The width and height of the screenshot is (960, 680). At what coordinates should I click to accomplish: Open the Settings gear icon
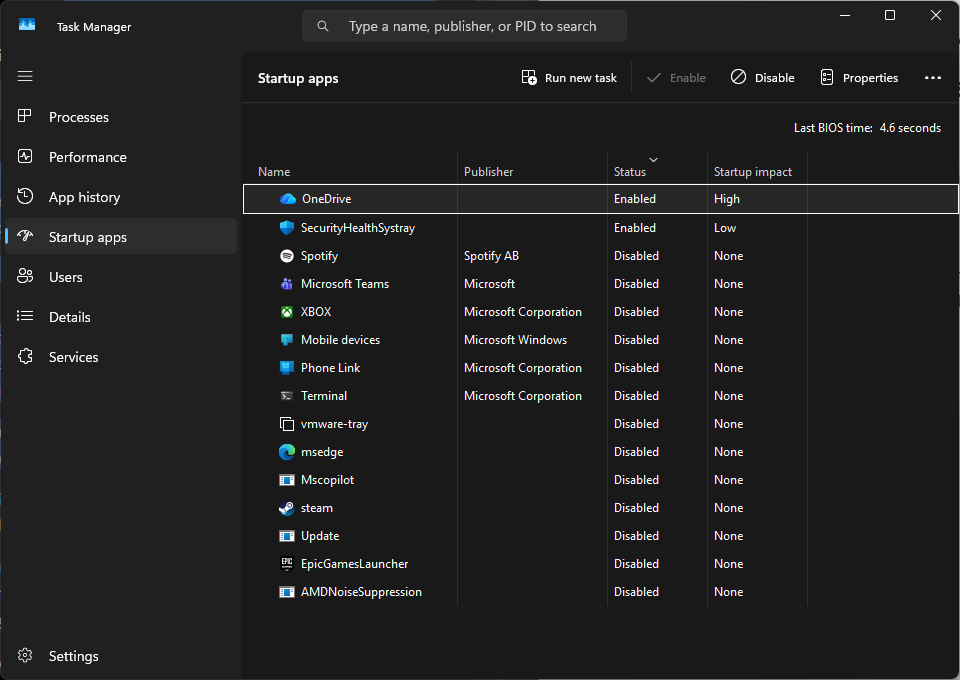pos(25,655)
